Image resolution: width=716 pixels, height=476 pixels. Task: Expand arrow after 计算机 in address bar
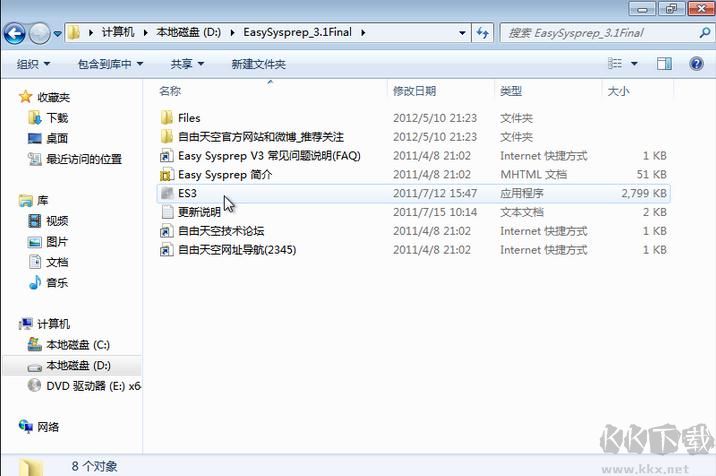[x=145, y=33]
